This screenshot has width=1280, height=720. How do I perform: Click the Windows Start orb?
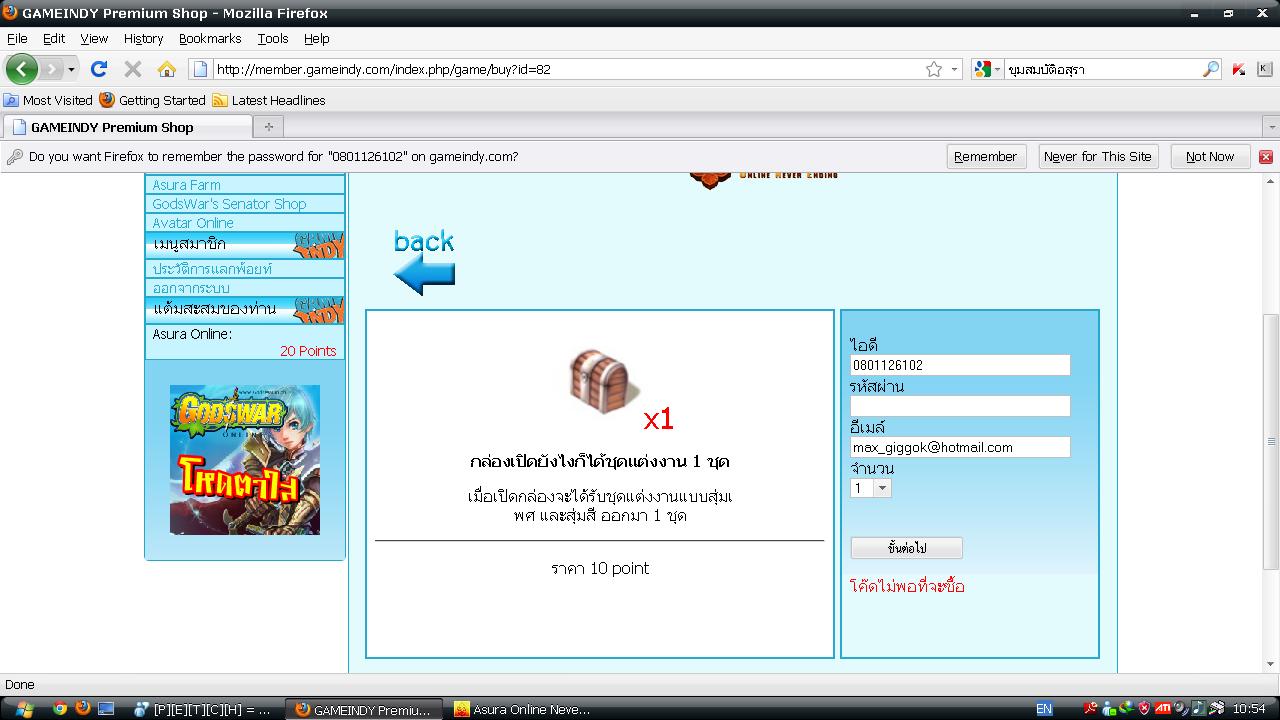click(x=24, y=709)
